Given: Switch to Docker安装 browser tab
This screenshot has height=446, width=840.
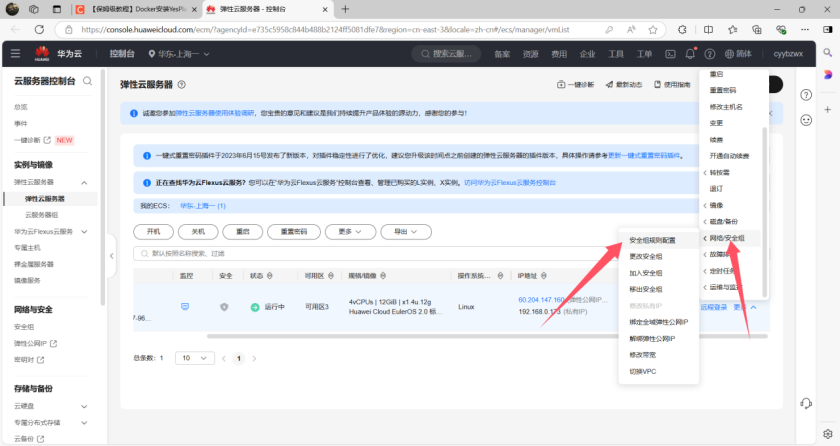Looking at the screenshot, I should tap(136, 9).
